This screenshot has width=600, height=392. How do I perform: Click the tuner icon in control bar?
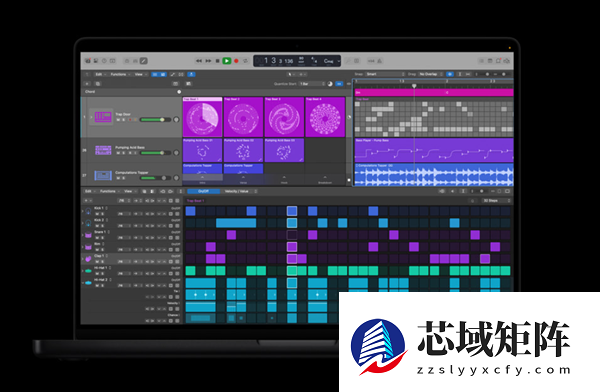[x=348, y=61]
